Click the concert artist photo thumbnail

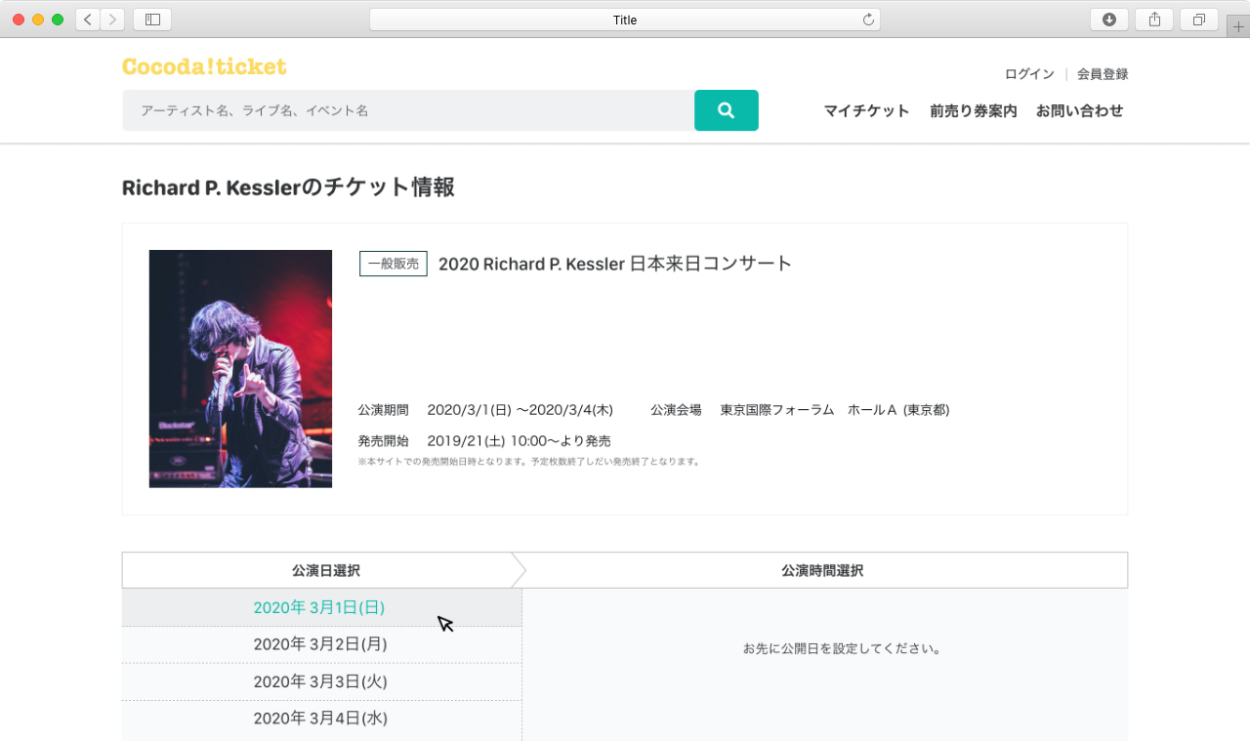[240, 369]
